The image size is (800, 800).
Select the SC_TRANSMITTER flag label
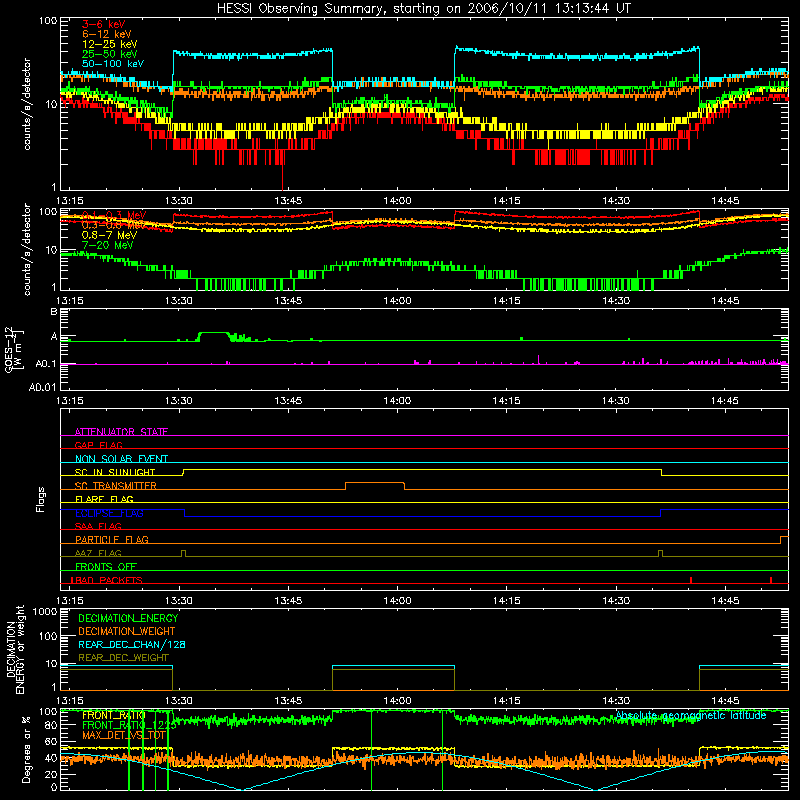pyautogui.click(x=115, y=486)
